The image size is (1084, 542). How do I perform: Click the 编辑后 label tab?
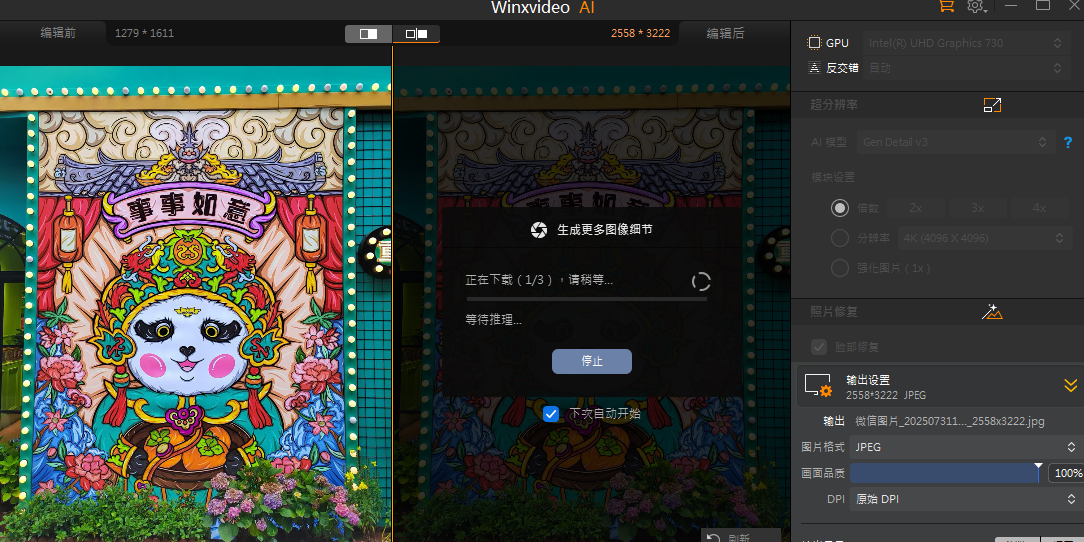pos(725,33)
